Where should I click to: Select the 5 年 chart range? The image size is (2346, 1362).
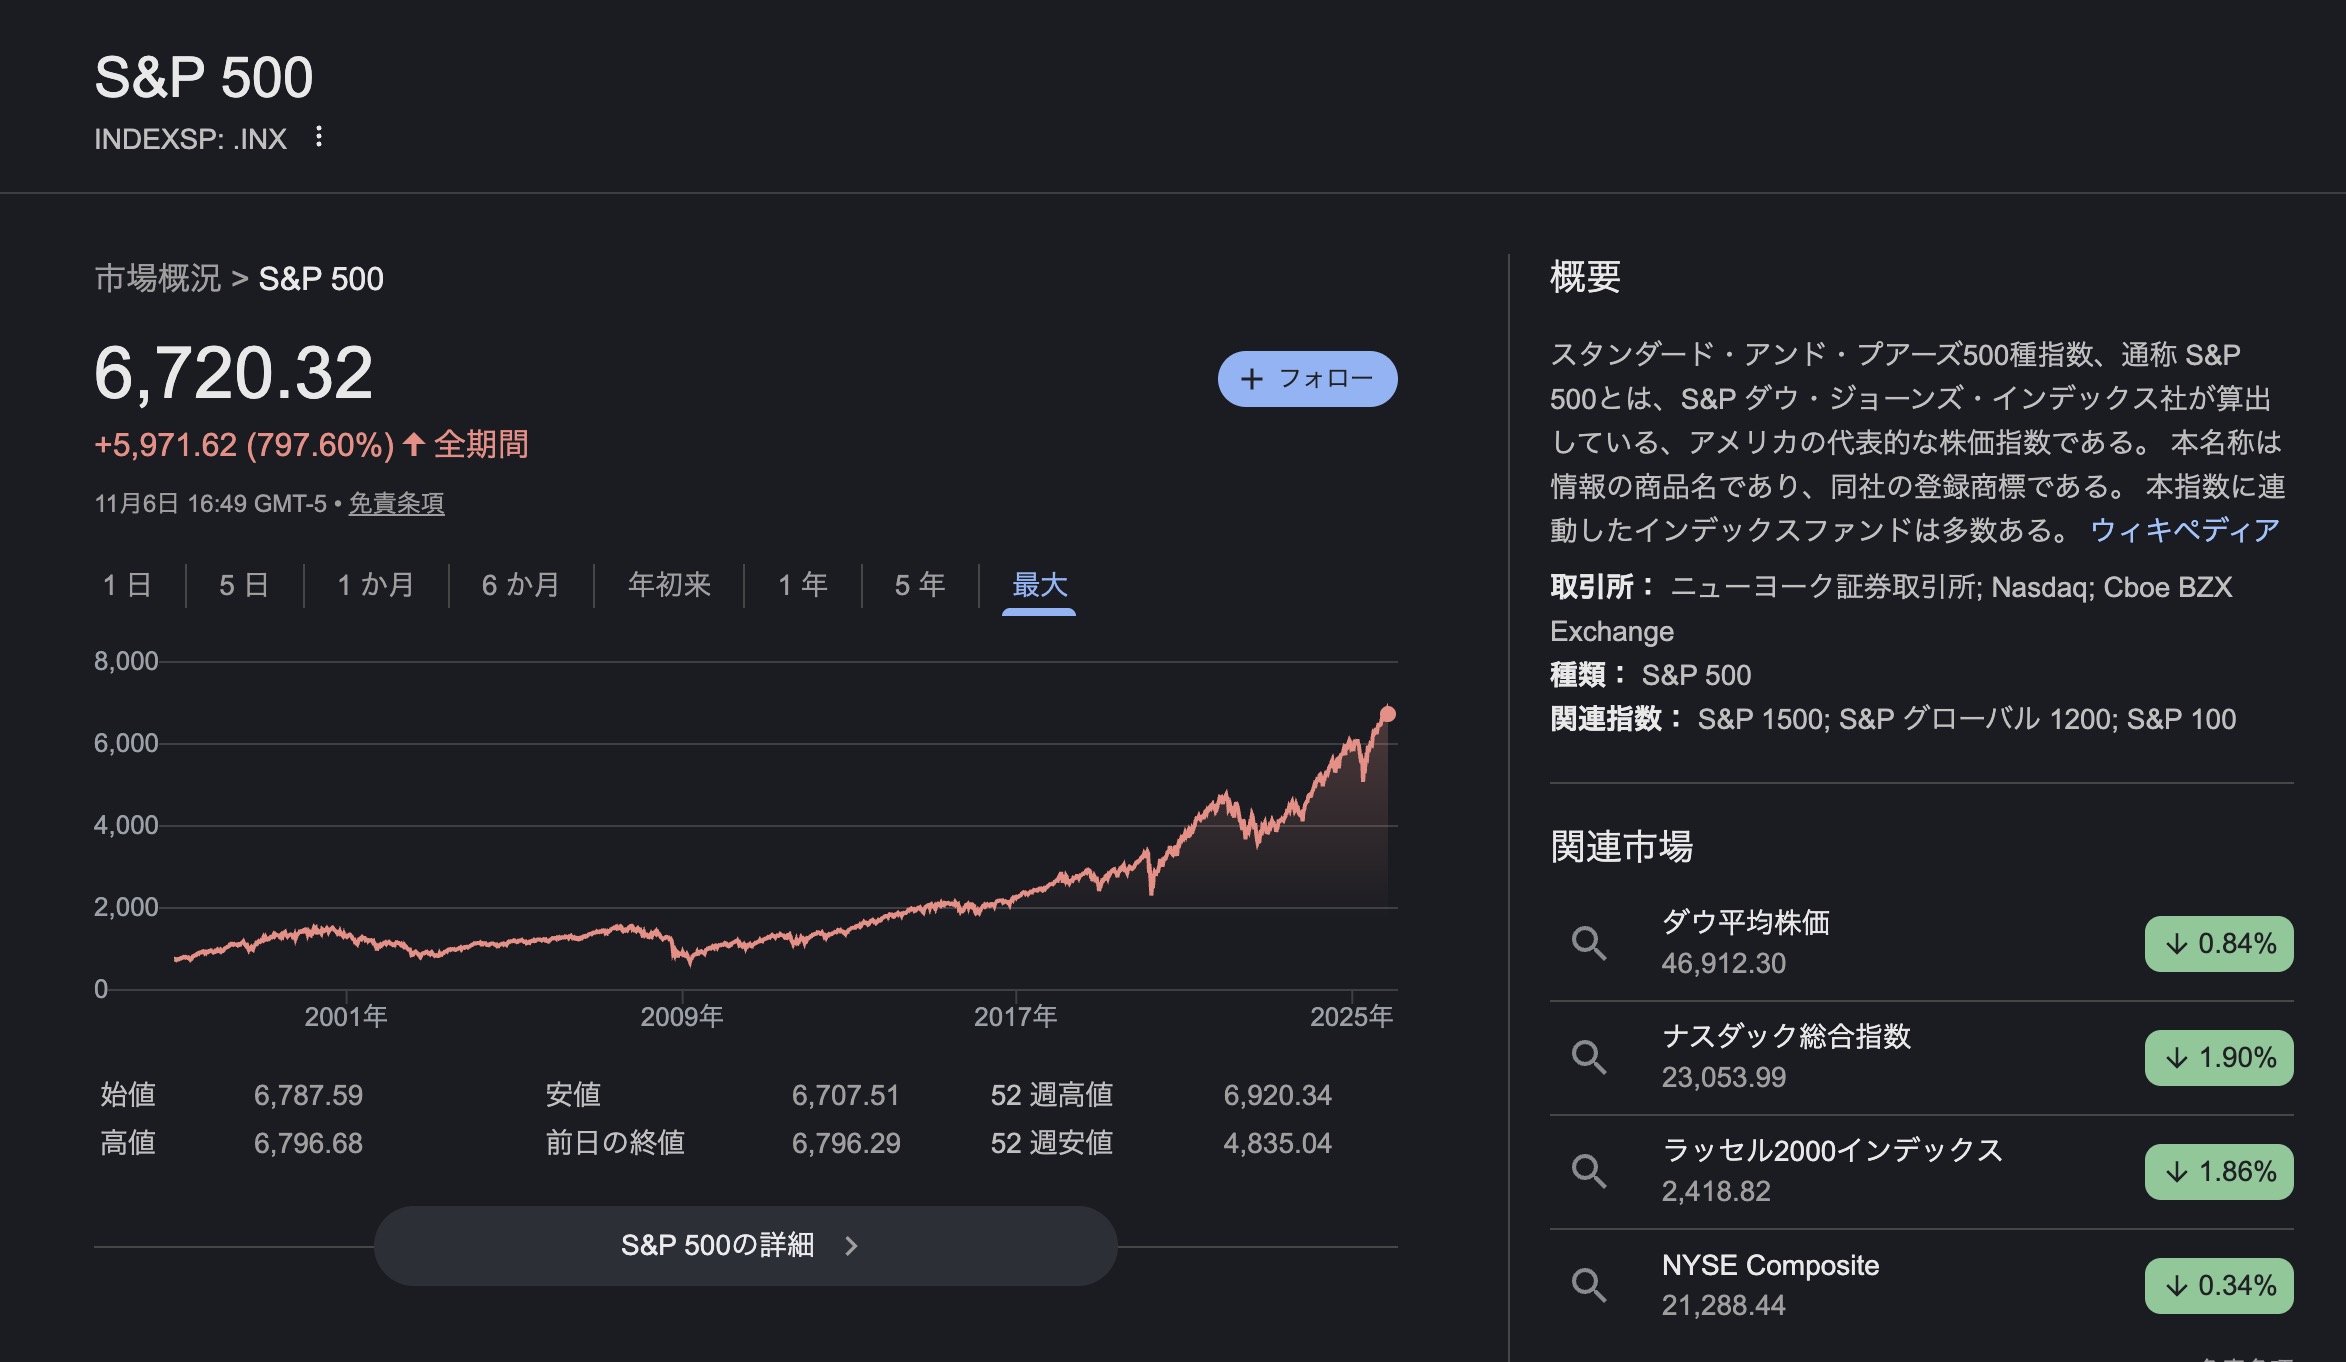pyautogui.click(x=920, y=585)
